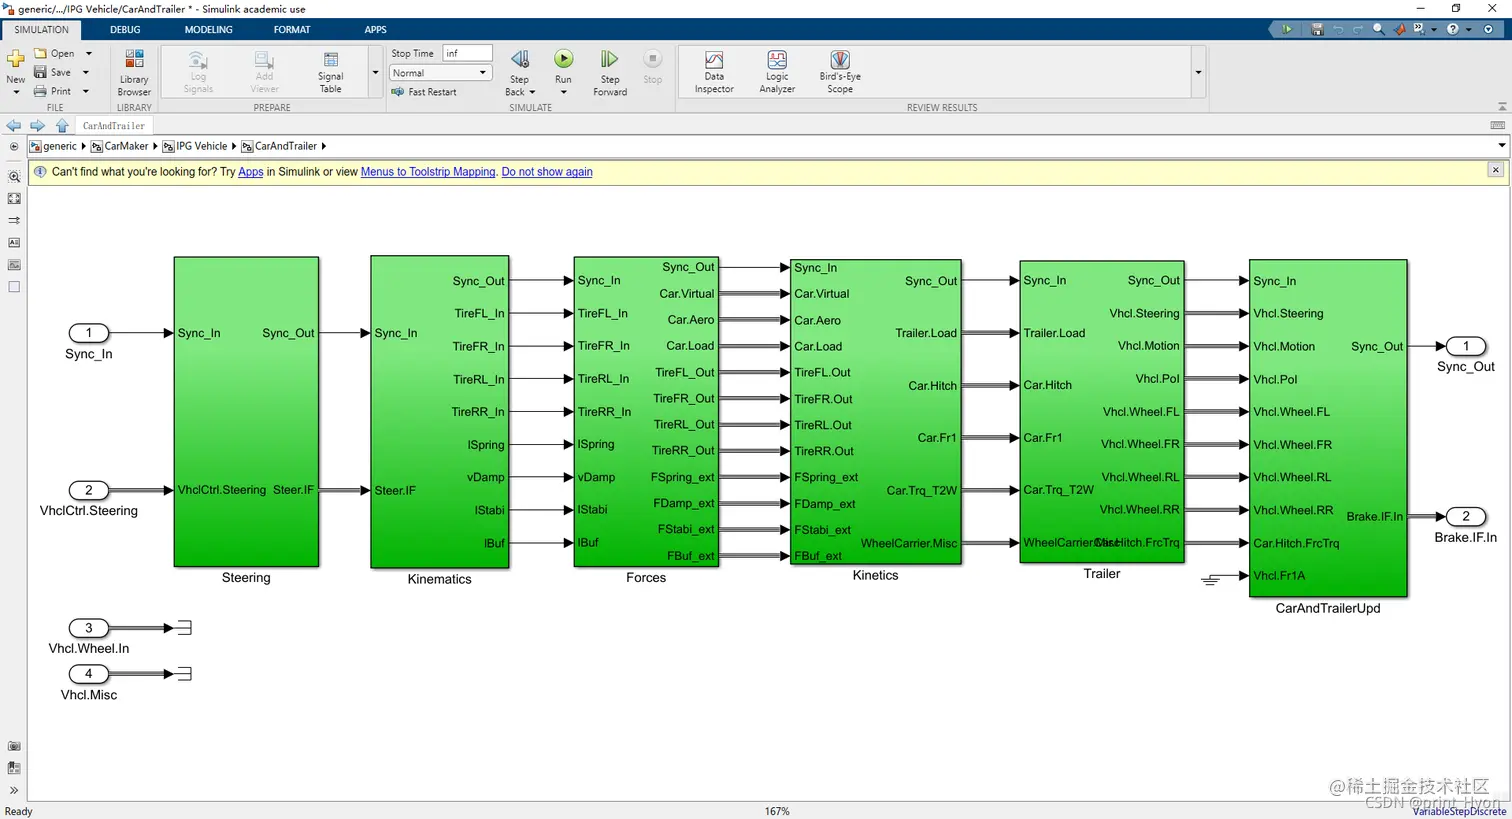
Task: Switch to the APPS tab
Action: click(375, 29)
